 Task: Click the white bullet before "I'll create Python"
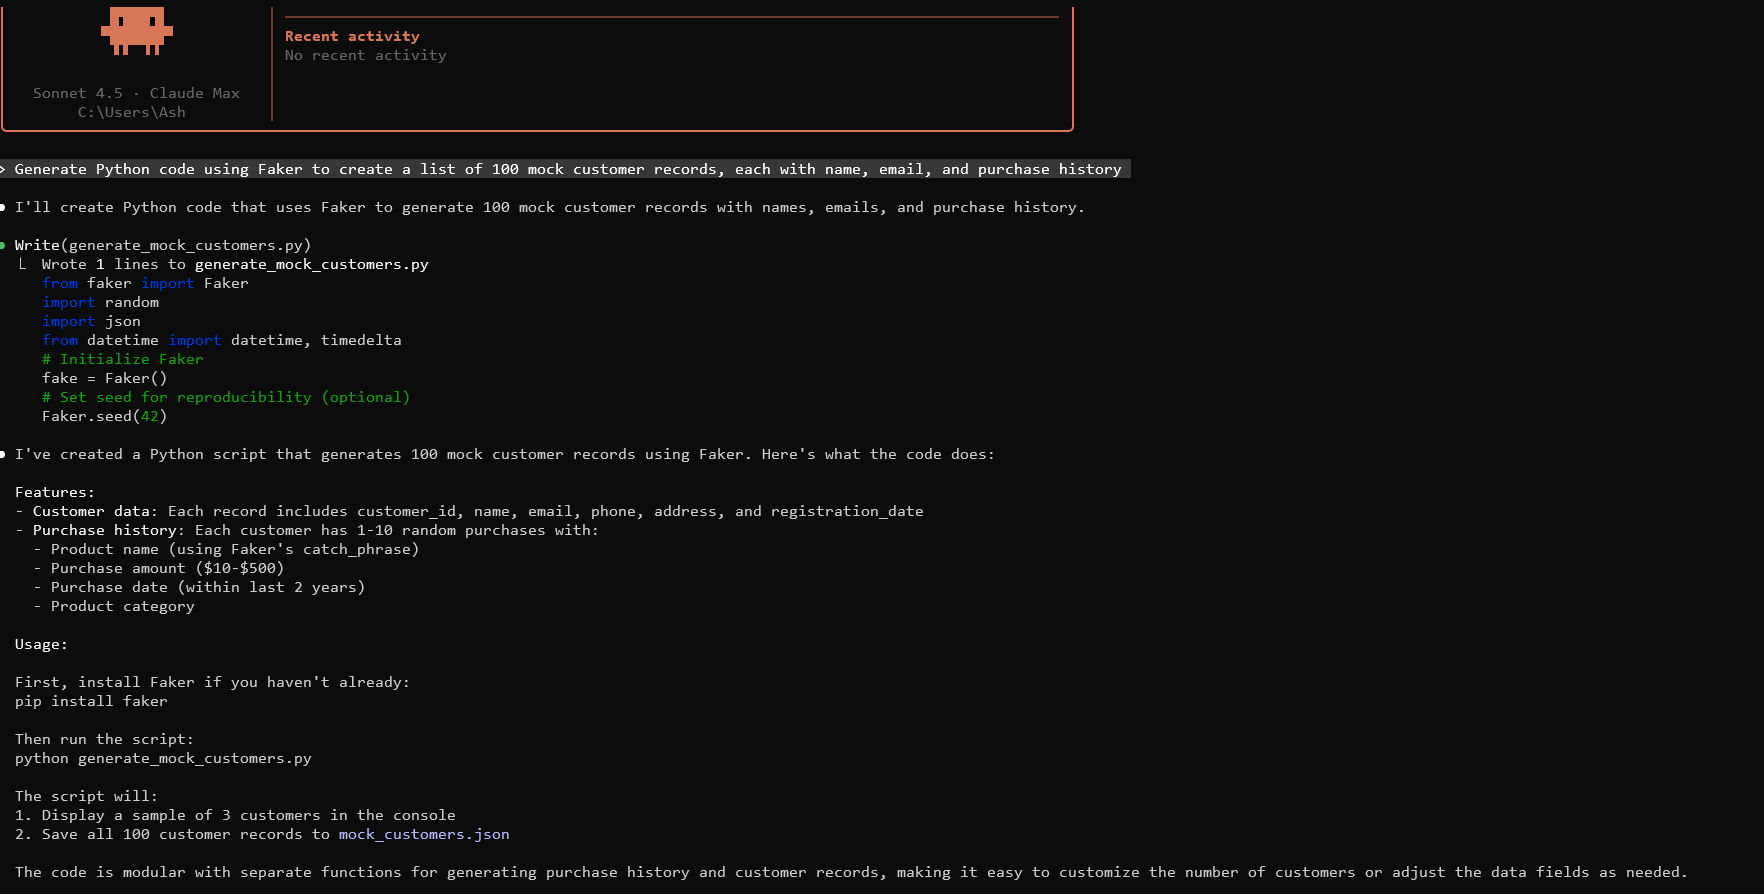pyautogui.click(x=3, y=207)
